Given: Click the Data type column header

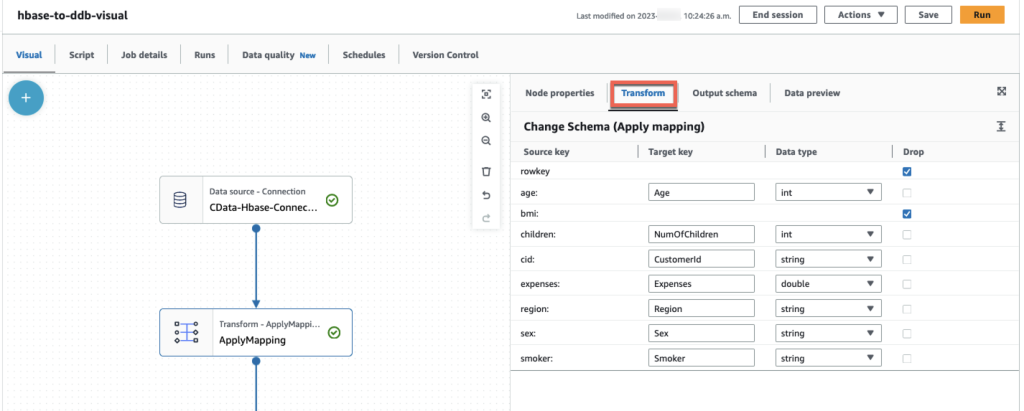Looking at the screenshot, I should pos(796,152).
